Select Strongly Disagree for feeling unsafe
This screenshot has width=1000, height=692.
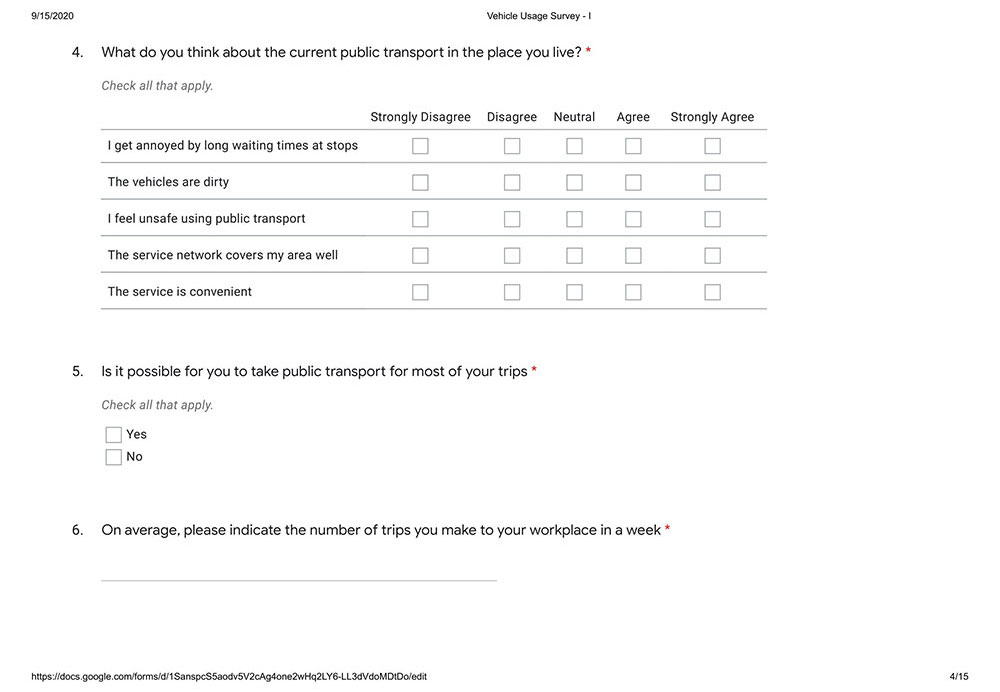point(420,219)
